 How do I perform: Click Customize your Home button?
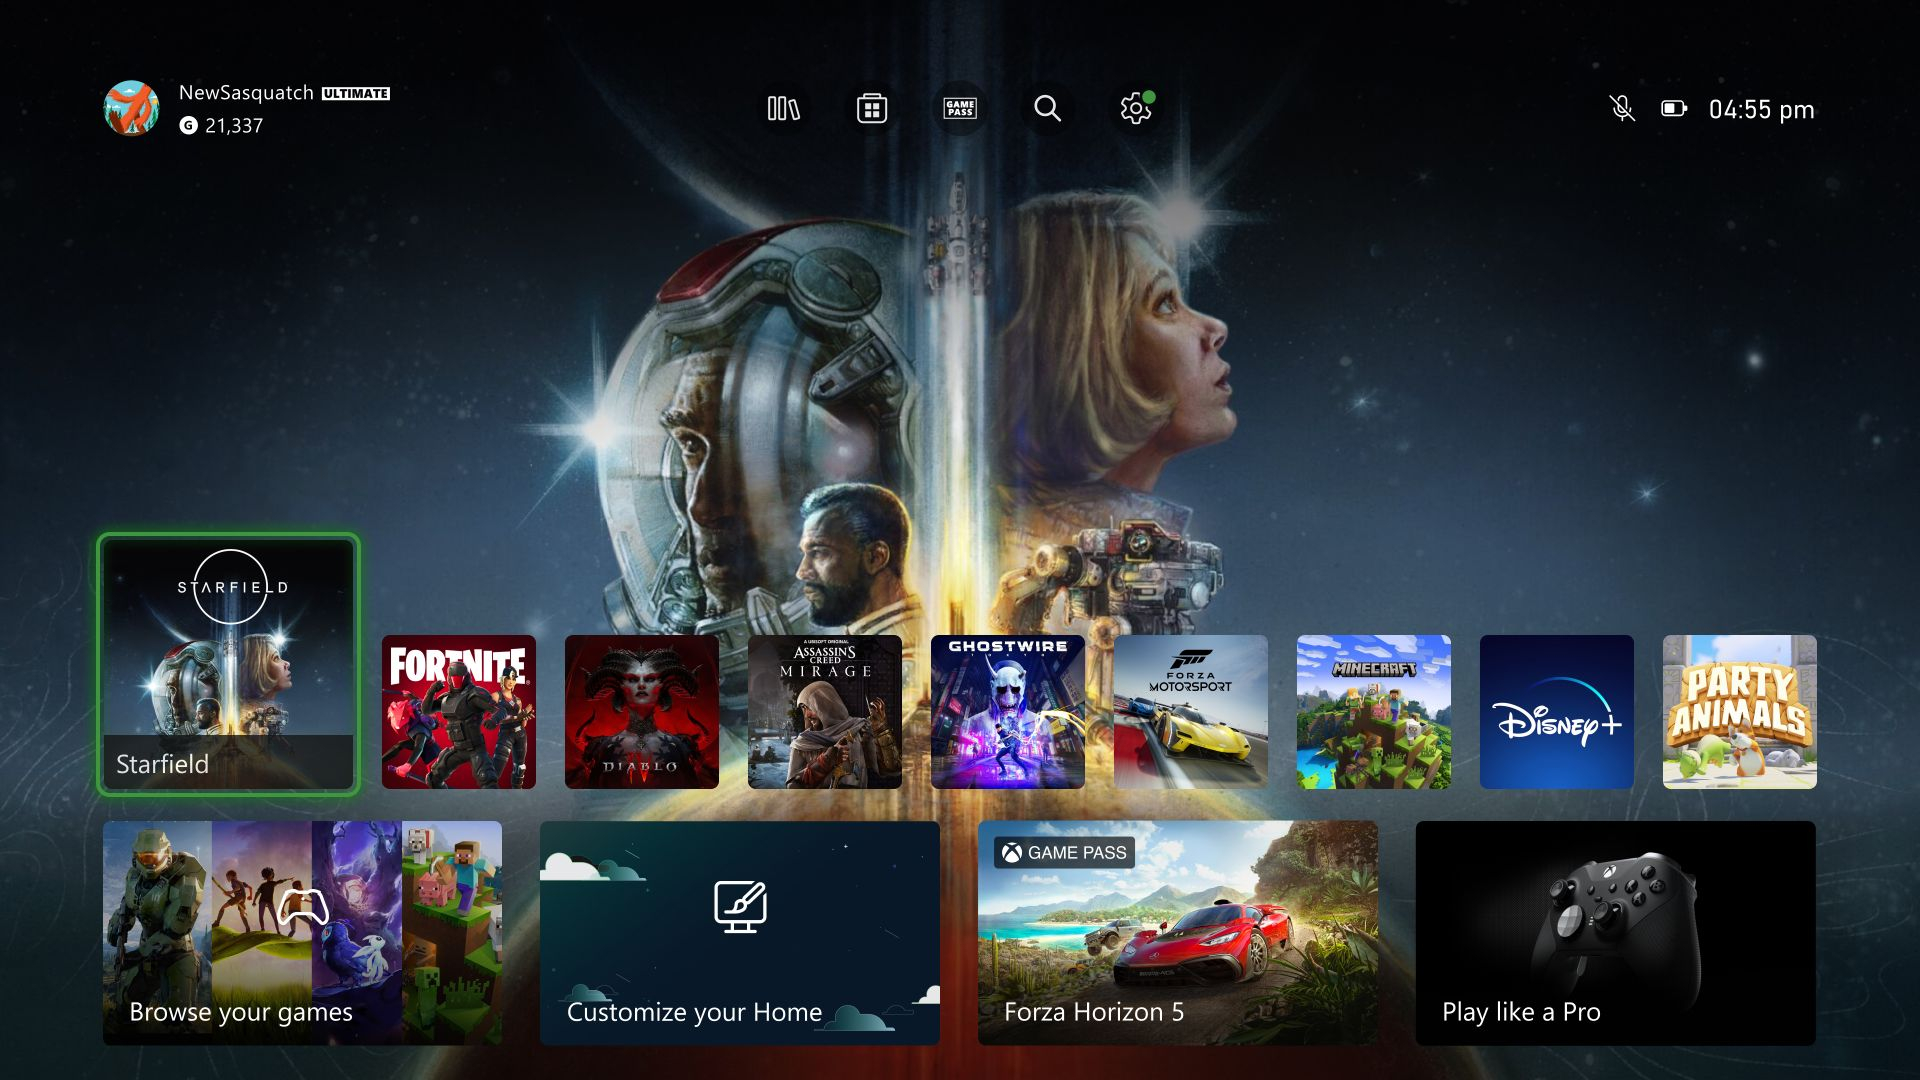pos(740,932)
